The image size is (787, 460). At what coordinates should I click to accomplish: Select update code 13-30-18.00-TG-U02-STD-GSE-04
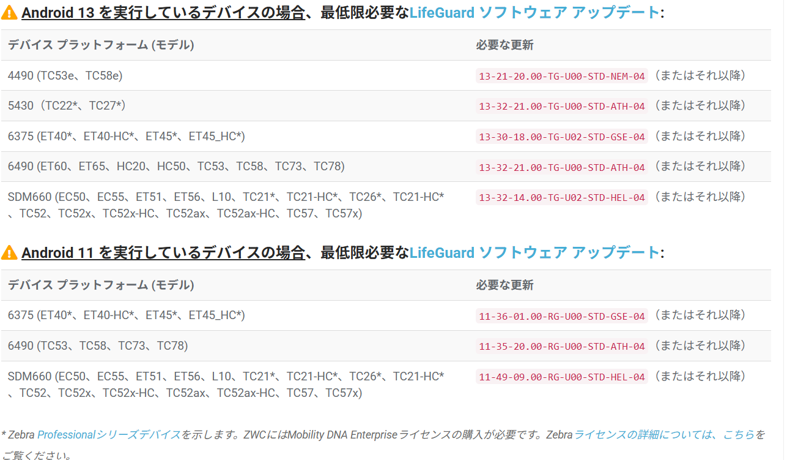click(562, 137)
